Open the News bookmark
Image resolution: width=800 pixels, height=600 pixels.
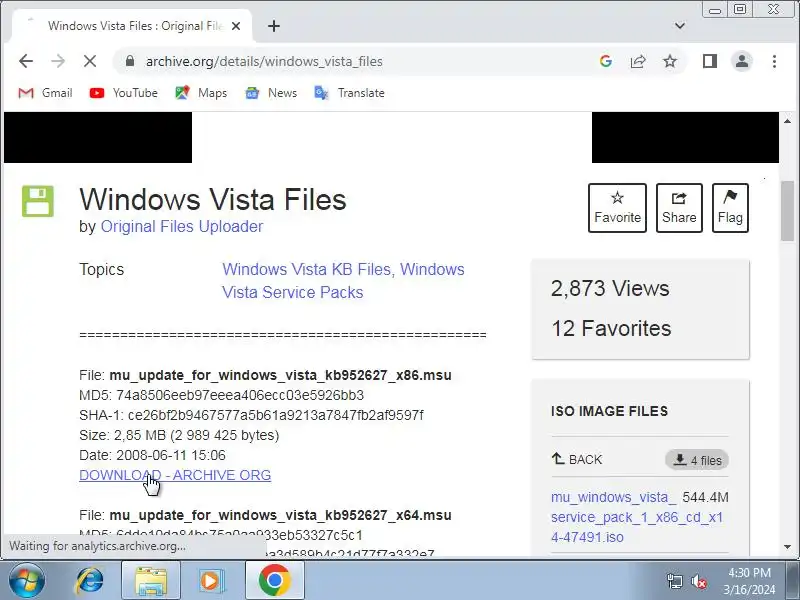pyautogui.click(x=271, y=93)
